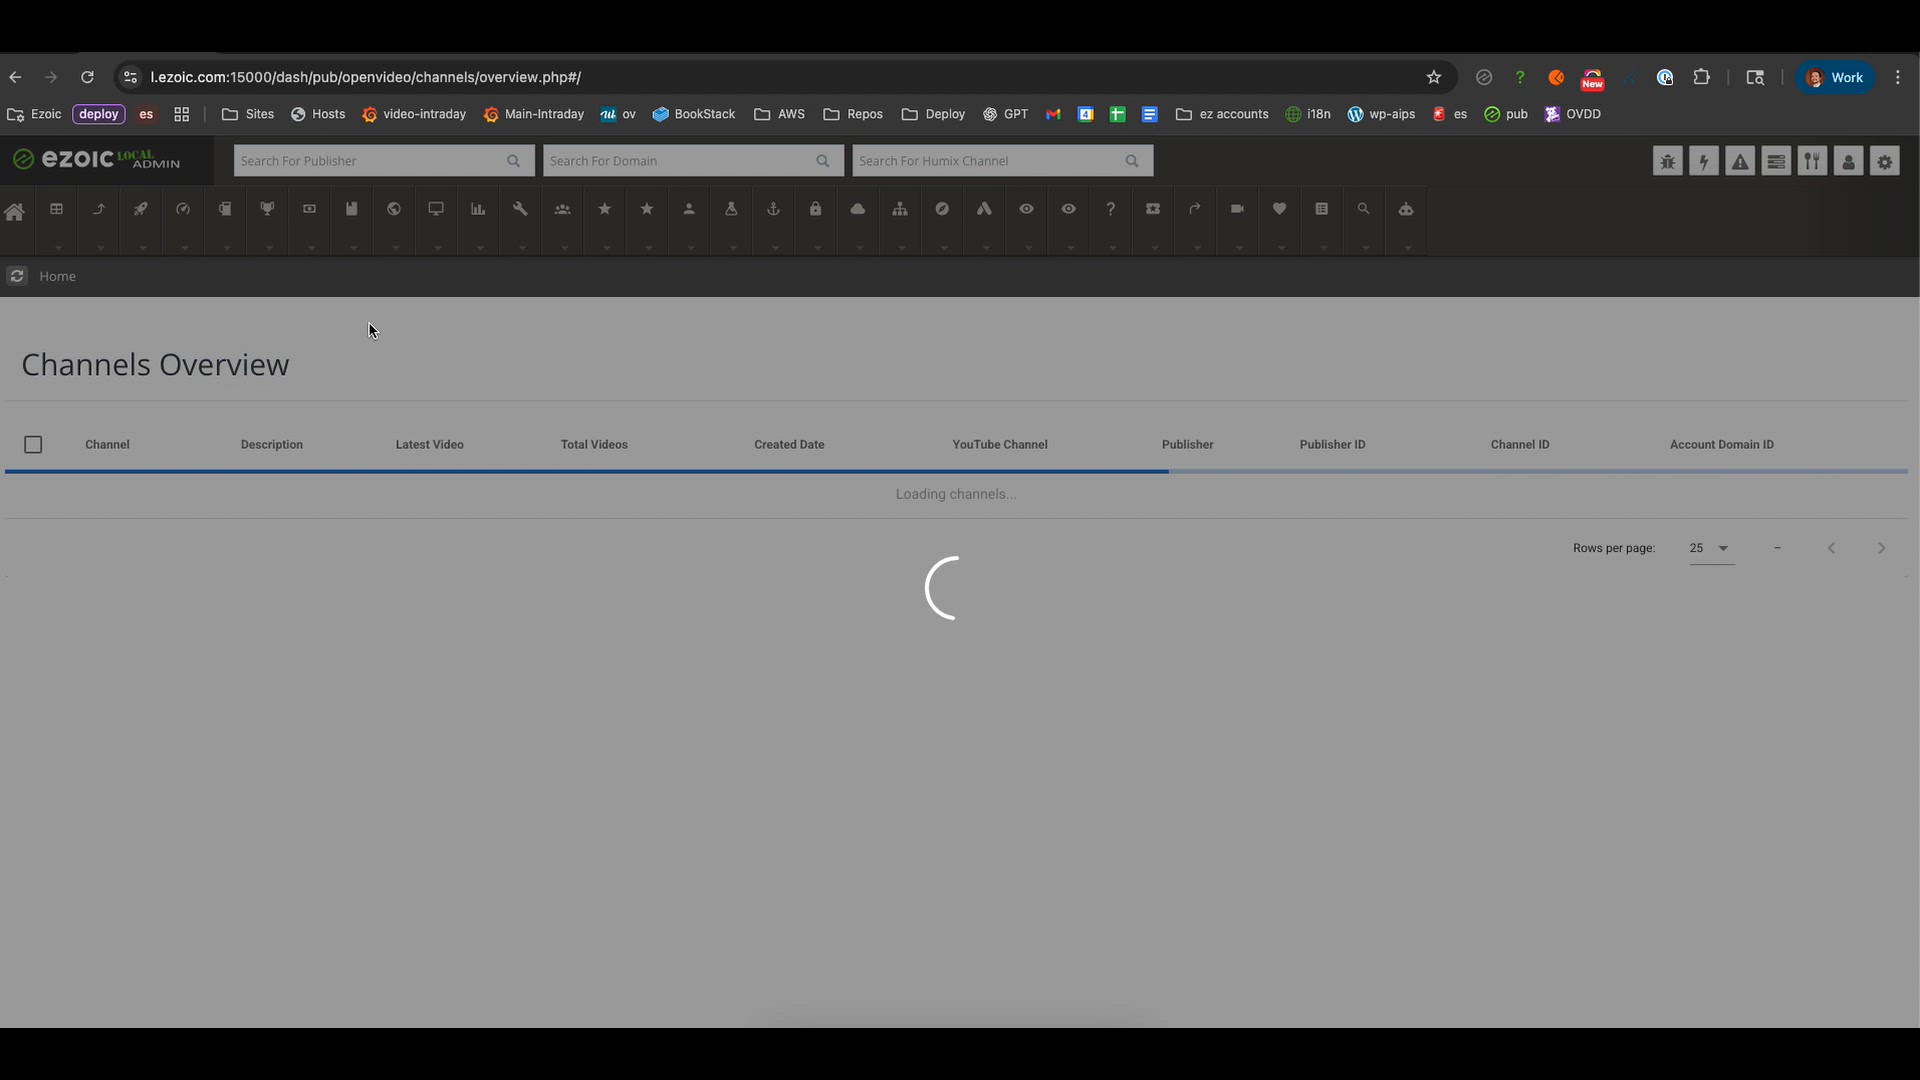Open the padlock icon menu
Image resolution: width=1920 pixels, height=1080 pixels.
[816, 209]
